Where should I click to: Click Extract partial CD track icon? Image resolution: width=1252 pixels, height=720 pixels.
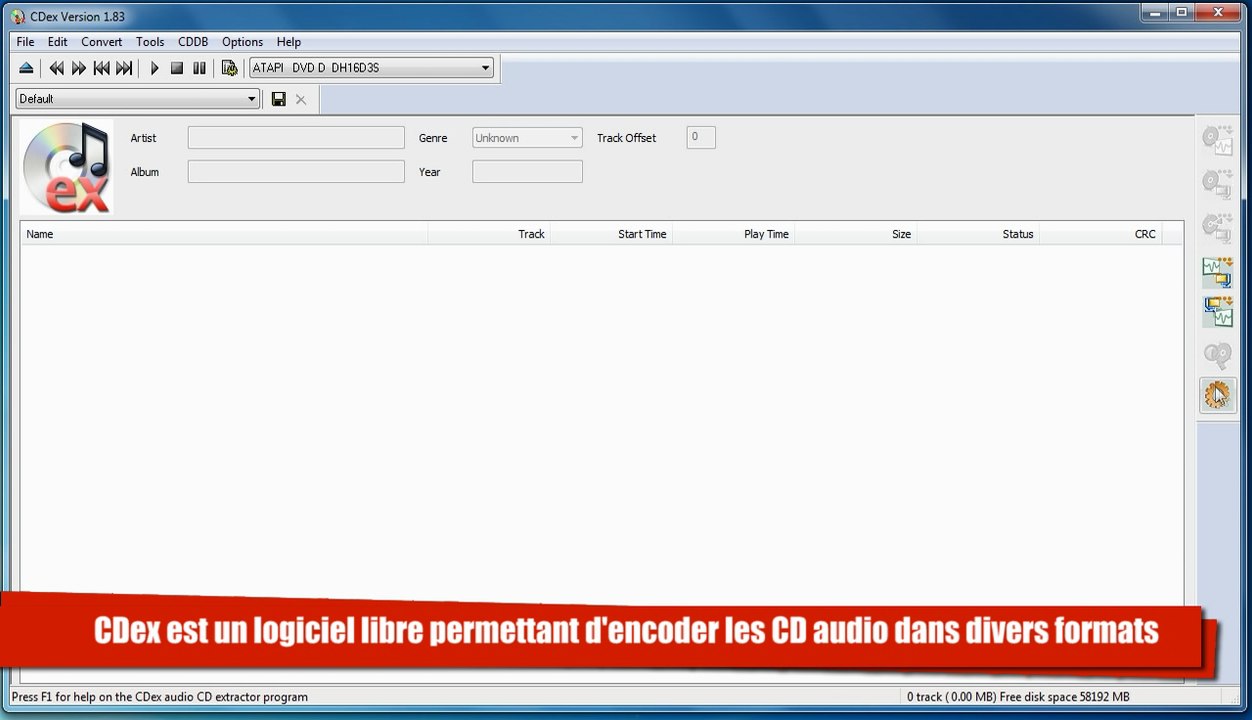(1217, 228)
